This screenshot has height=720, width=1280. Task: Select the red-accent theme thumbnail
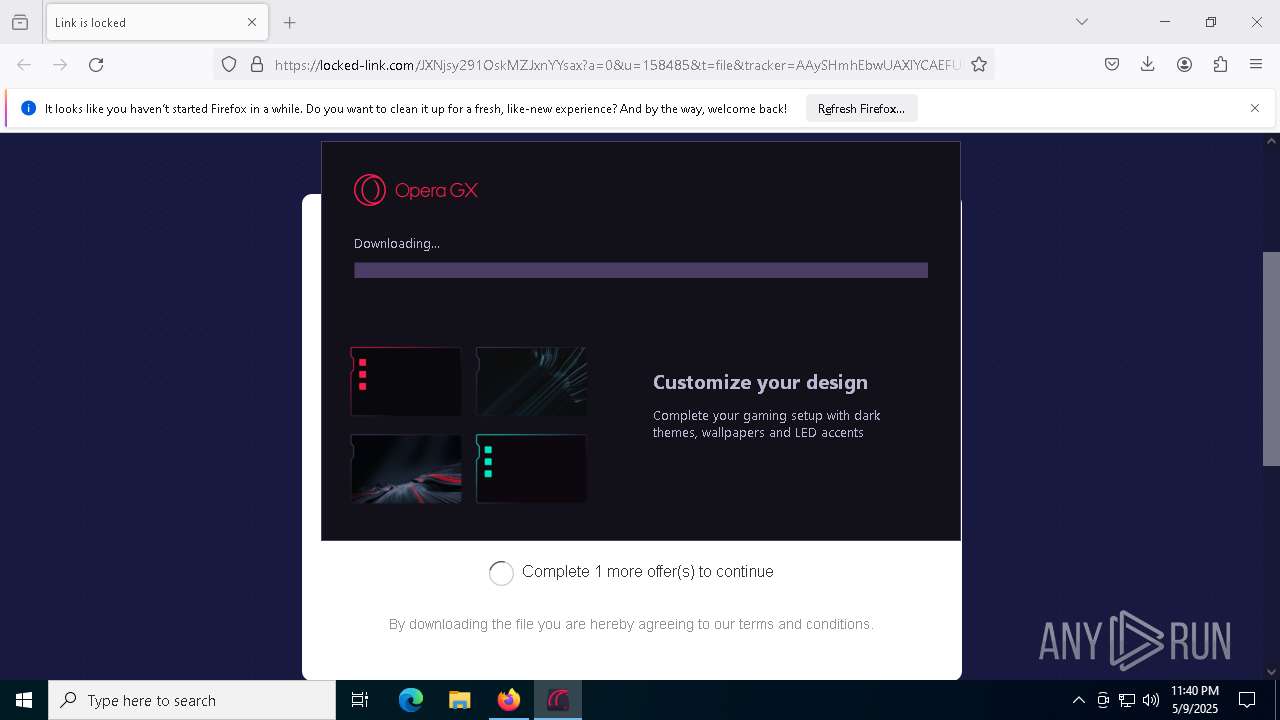406,381
